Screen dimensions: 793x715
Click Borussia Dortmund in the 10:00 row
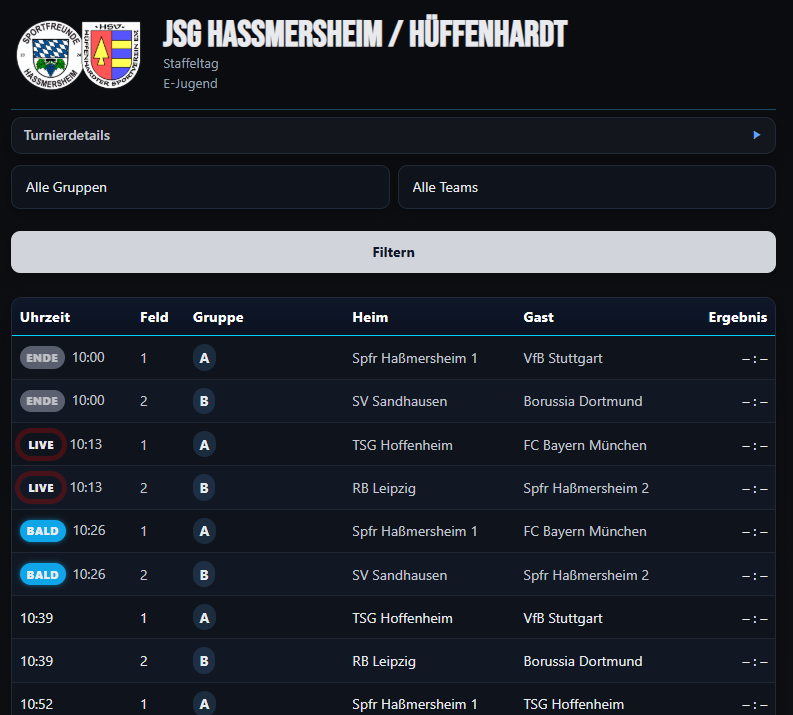(x=583, y=401)
